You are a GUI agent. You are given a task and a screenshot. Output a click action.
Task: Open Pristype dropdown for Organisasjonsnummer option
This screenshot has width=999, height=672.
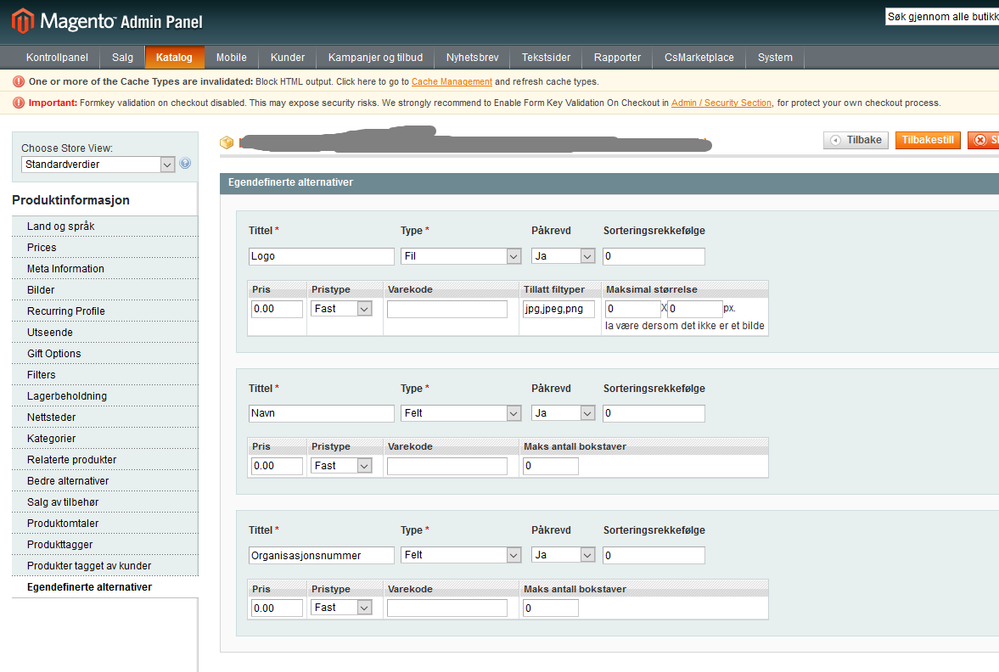(341, 608)
